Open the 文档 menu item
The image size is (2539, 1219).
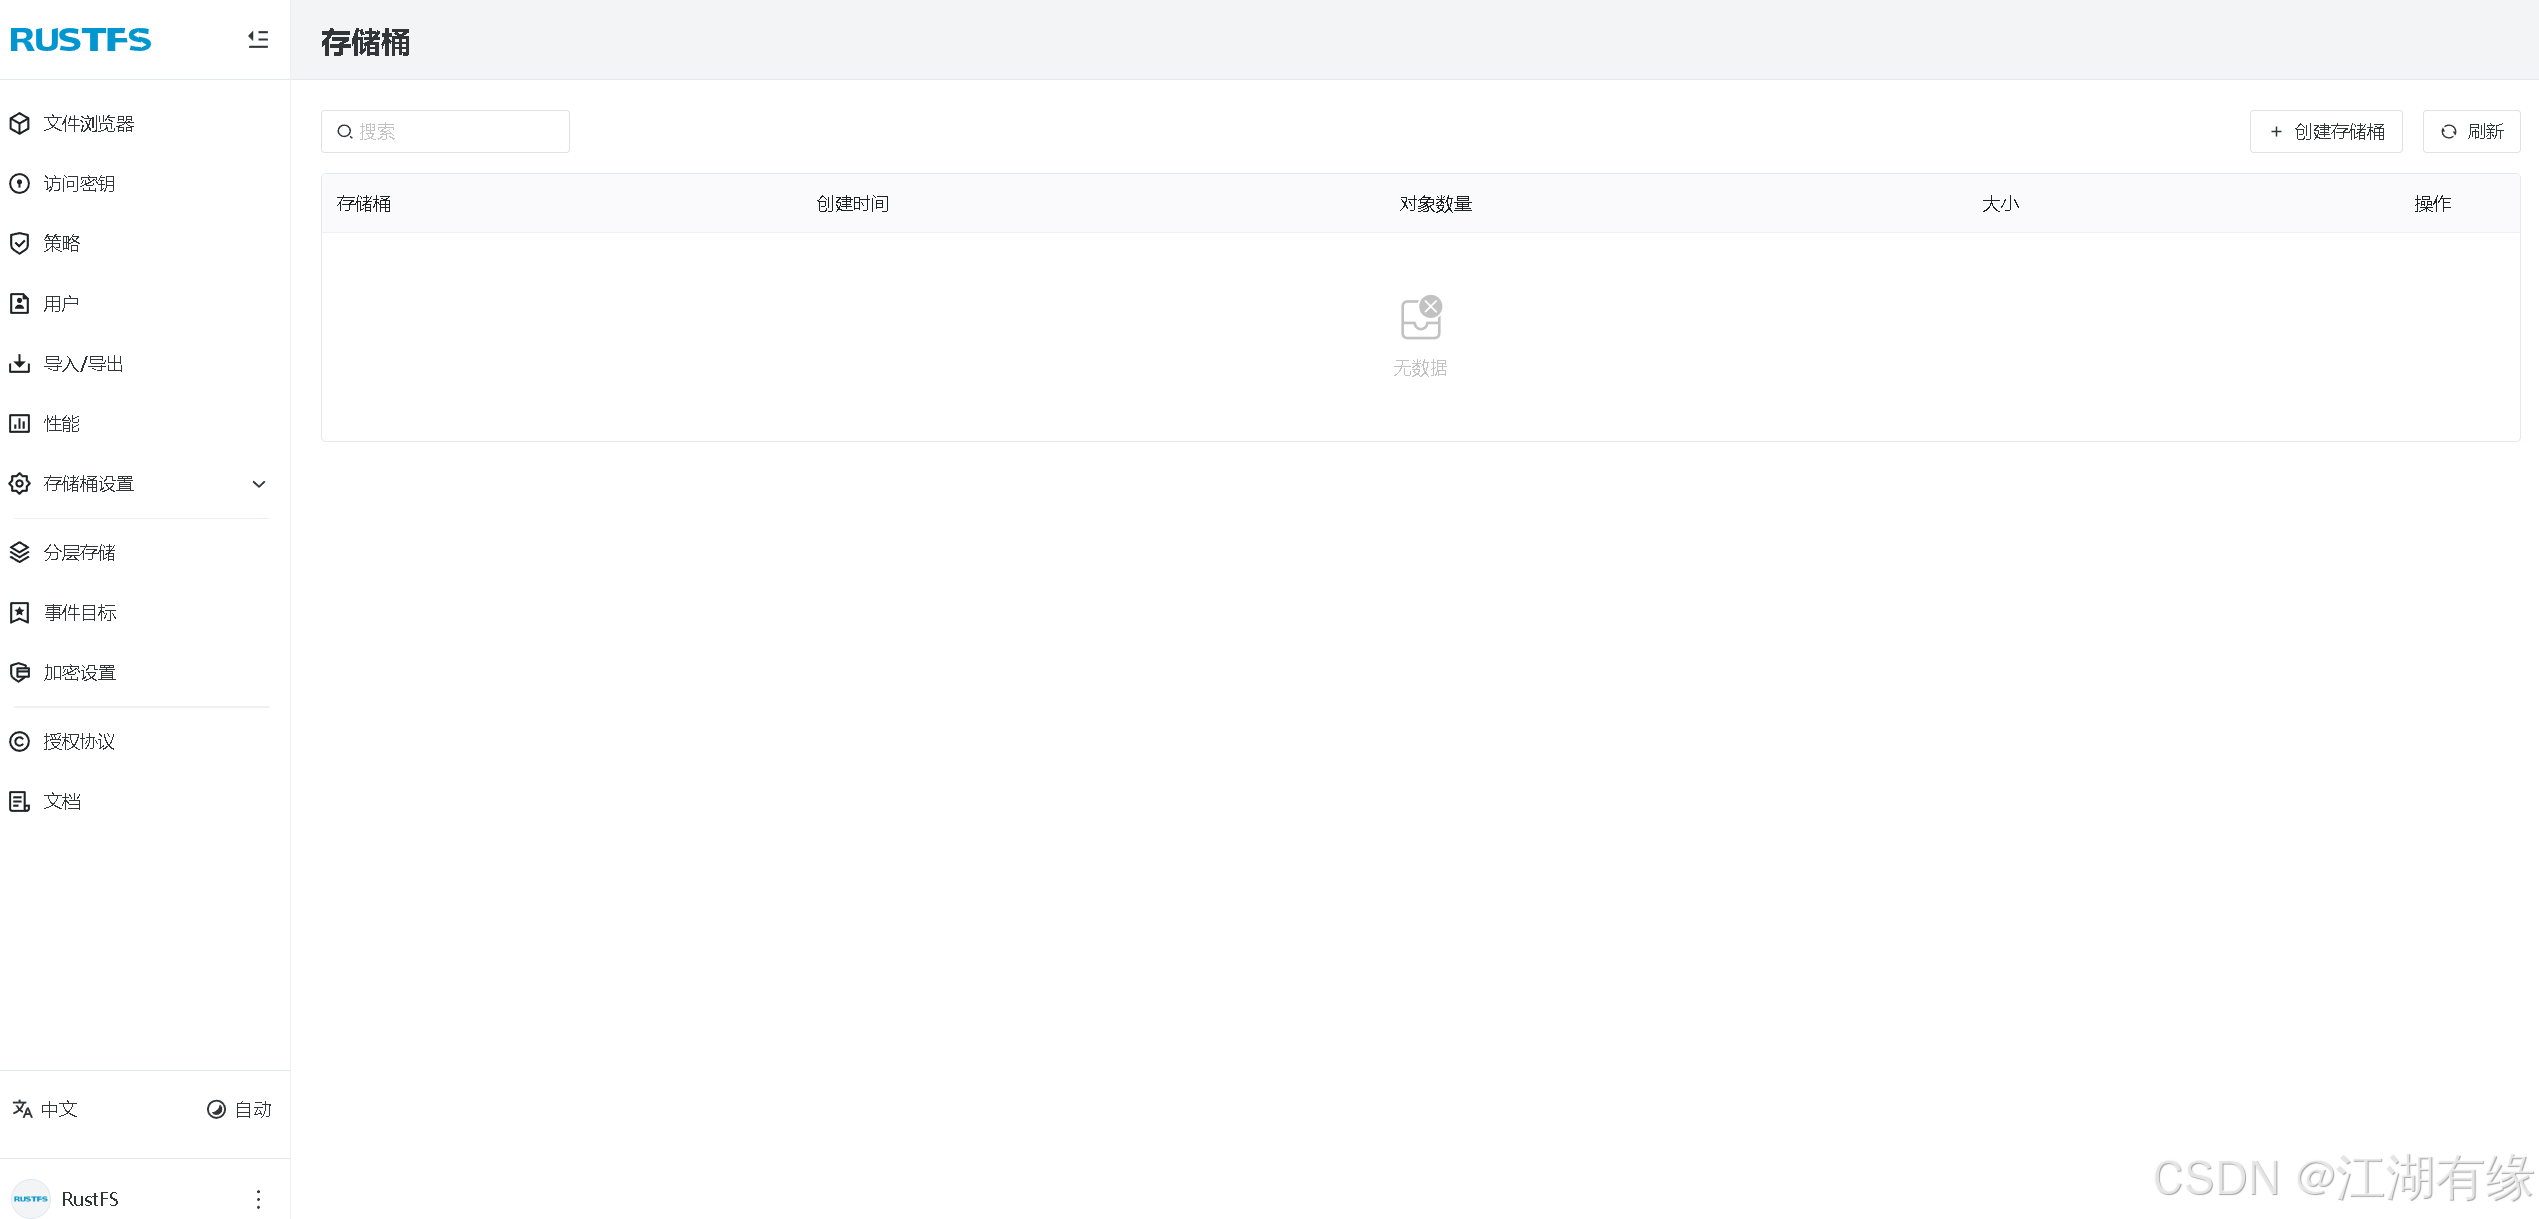pyautogui.click(x=61, y=801)
